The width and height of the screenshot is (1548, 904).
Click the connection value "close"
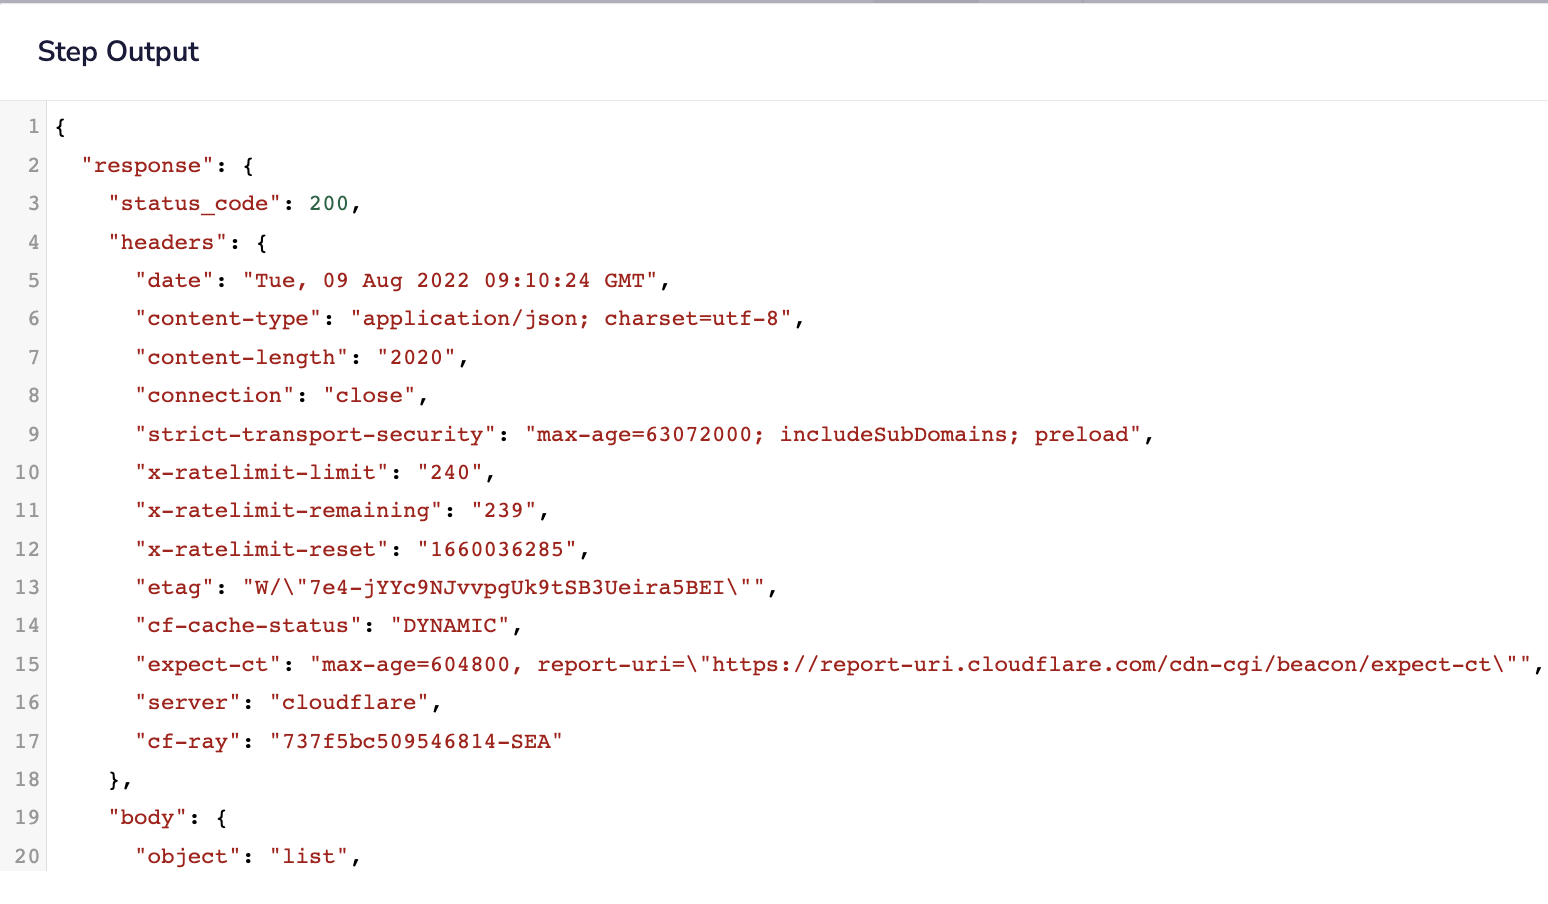click(369, 396)
